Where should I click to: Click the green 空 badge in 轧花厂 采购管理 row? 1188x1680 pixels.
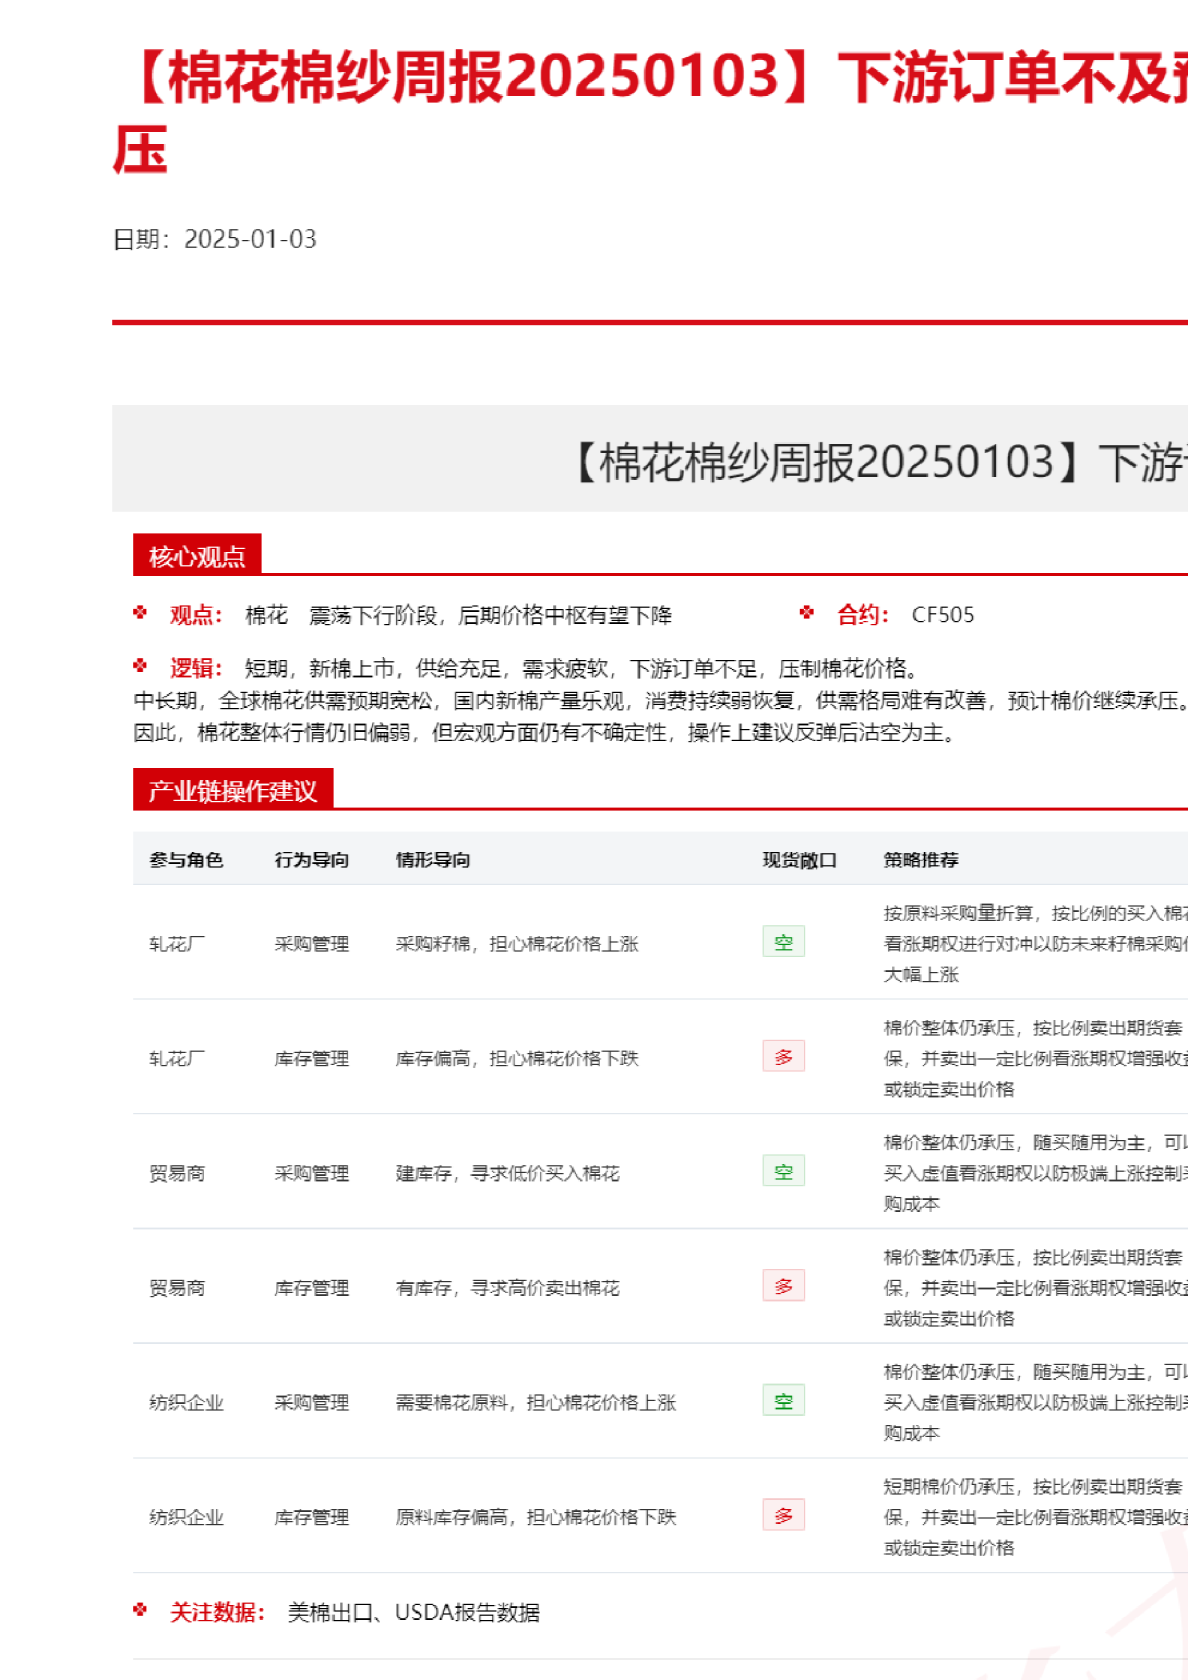[x=783, y=942]
